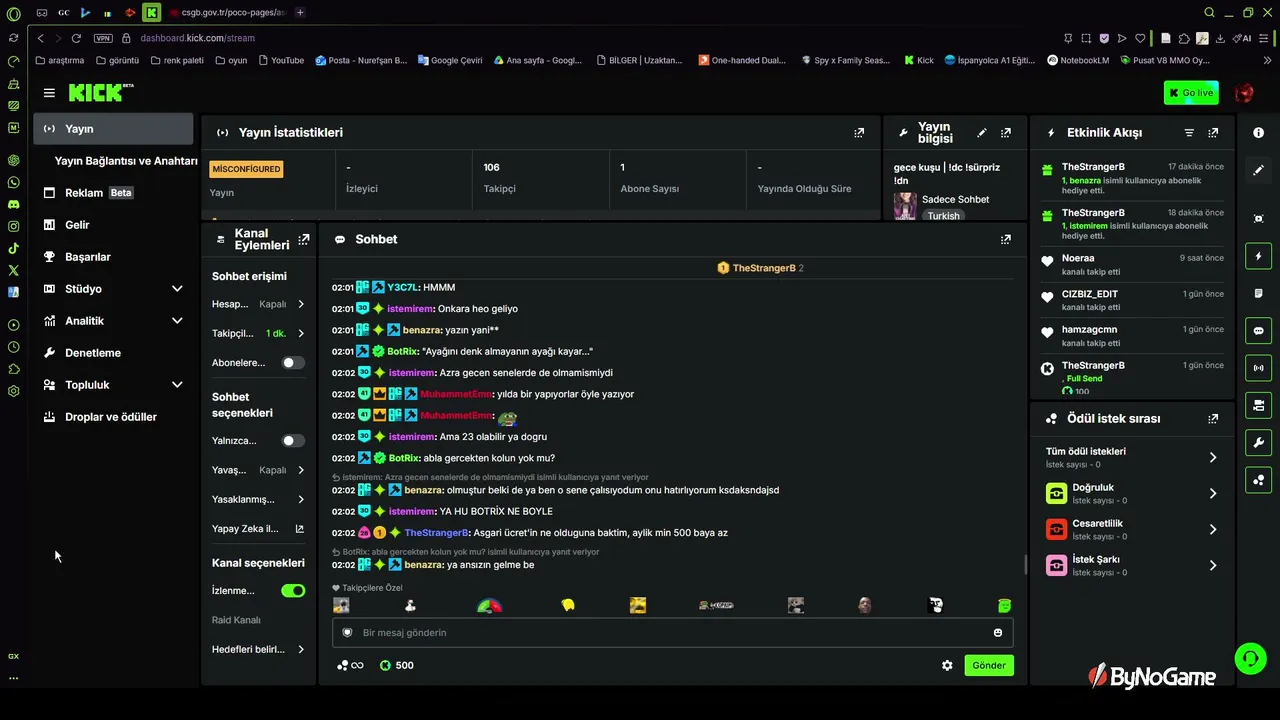Toggle the wrench icon in the right toolbar

[x=1258, y=442]
